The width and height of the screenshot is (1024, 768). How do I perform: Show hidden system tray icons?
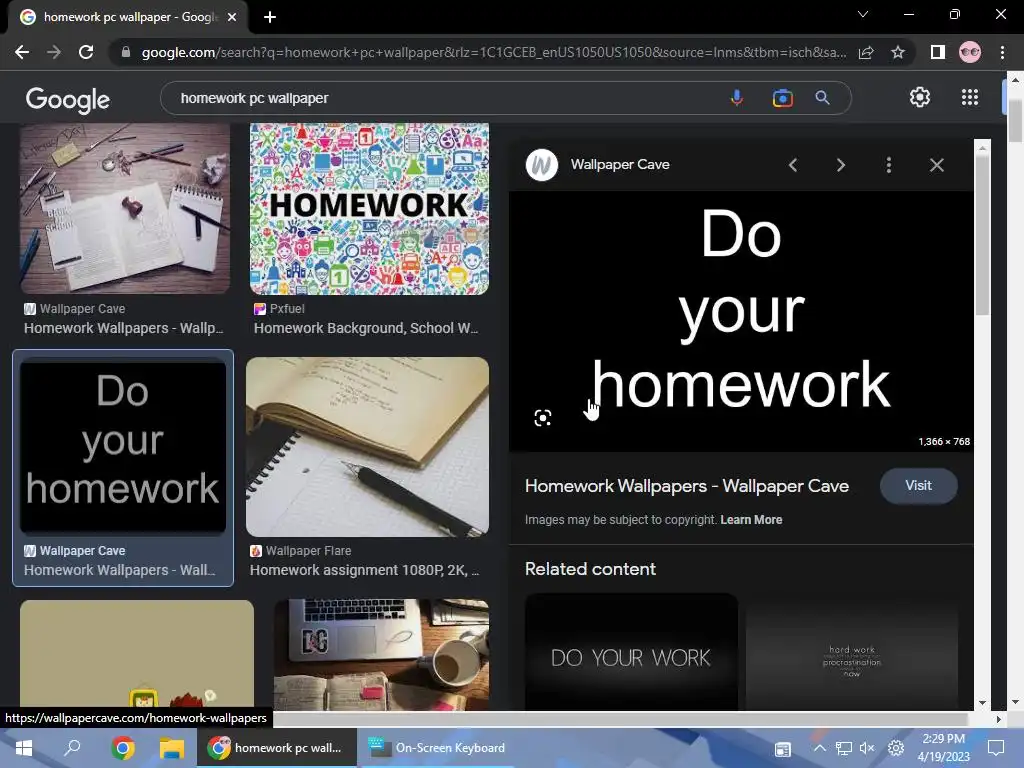coord(820,748)
